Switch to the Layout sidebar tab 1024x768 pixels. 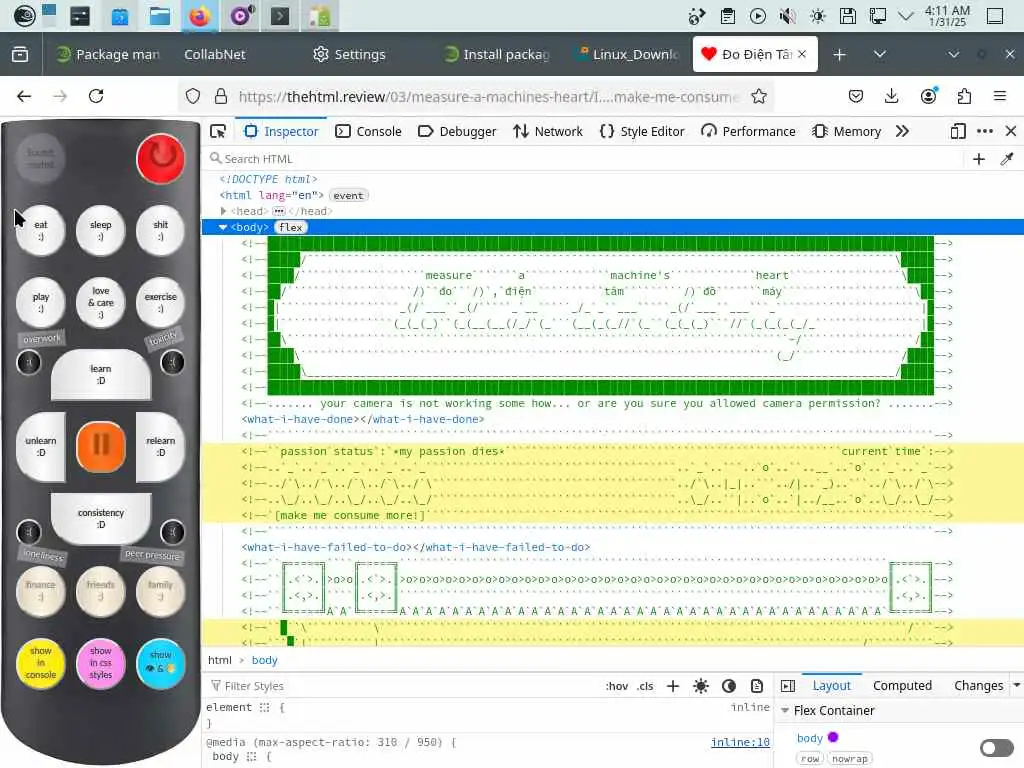(831, 686)
